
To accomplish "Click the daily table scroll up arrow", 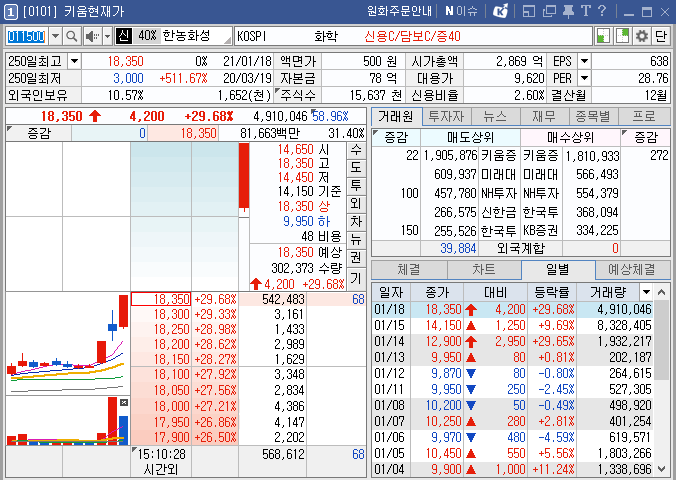I will pyautogui.click(x=662, y=292).
